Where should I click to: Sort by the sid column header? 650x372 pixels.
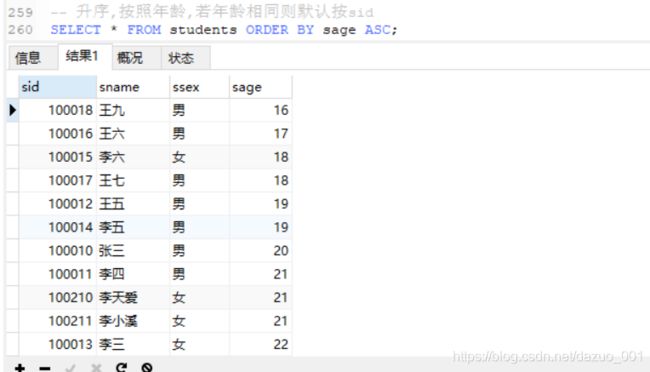(x=57, y=87)
